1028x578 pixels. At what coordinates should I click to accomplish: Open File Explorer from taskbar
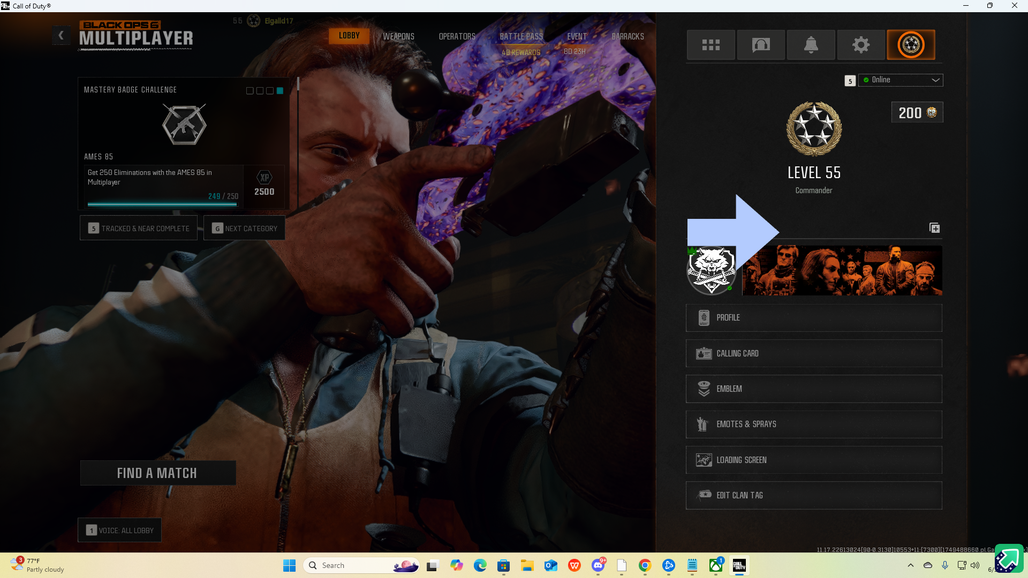tap(527, 566)
